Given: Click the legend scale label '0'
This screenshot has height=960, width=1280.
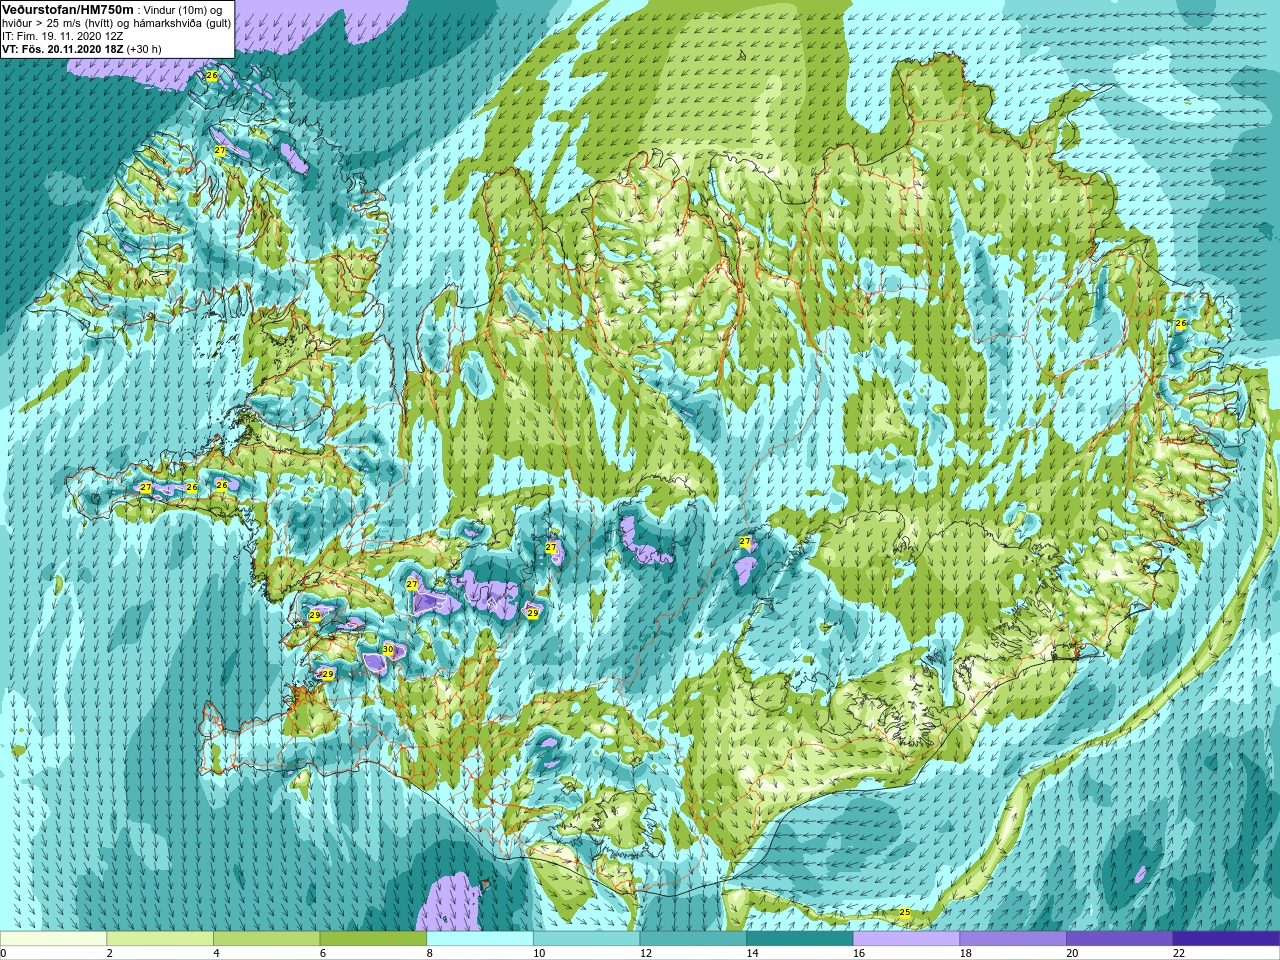Looking at the screenshot, I should click(4, 954).
